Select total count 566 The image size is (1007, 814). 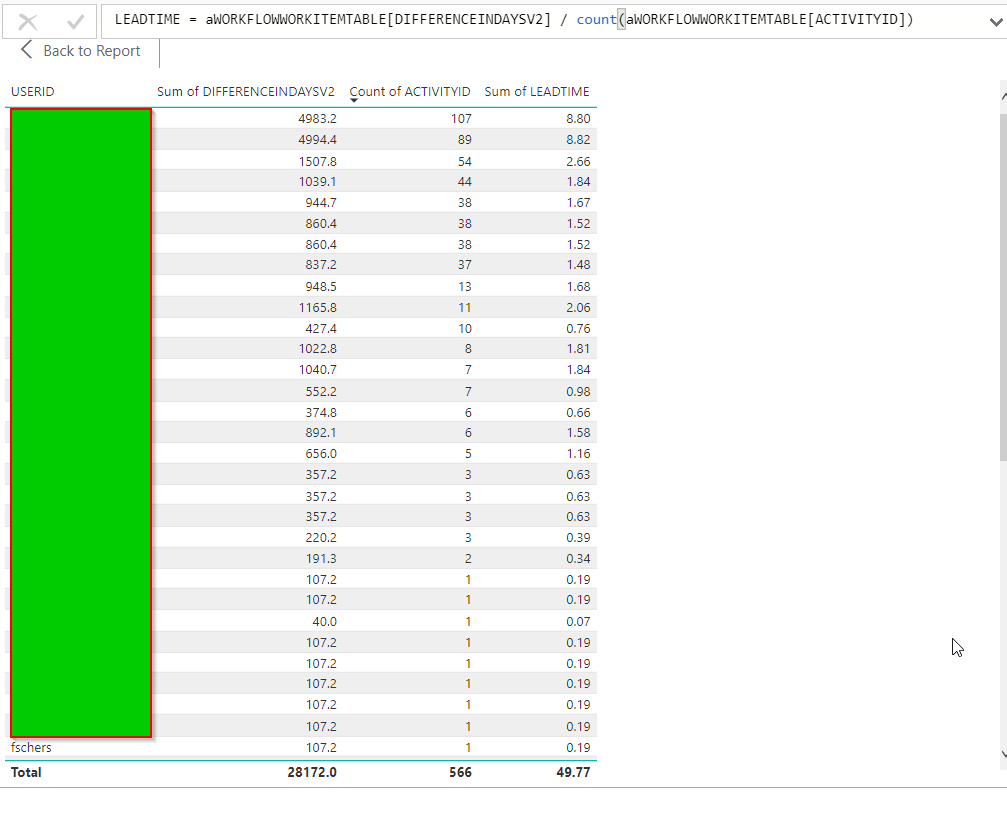point(460,772)
